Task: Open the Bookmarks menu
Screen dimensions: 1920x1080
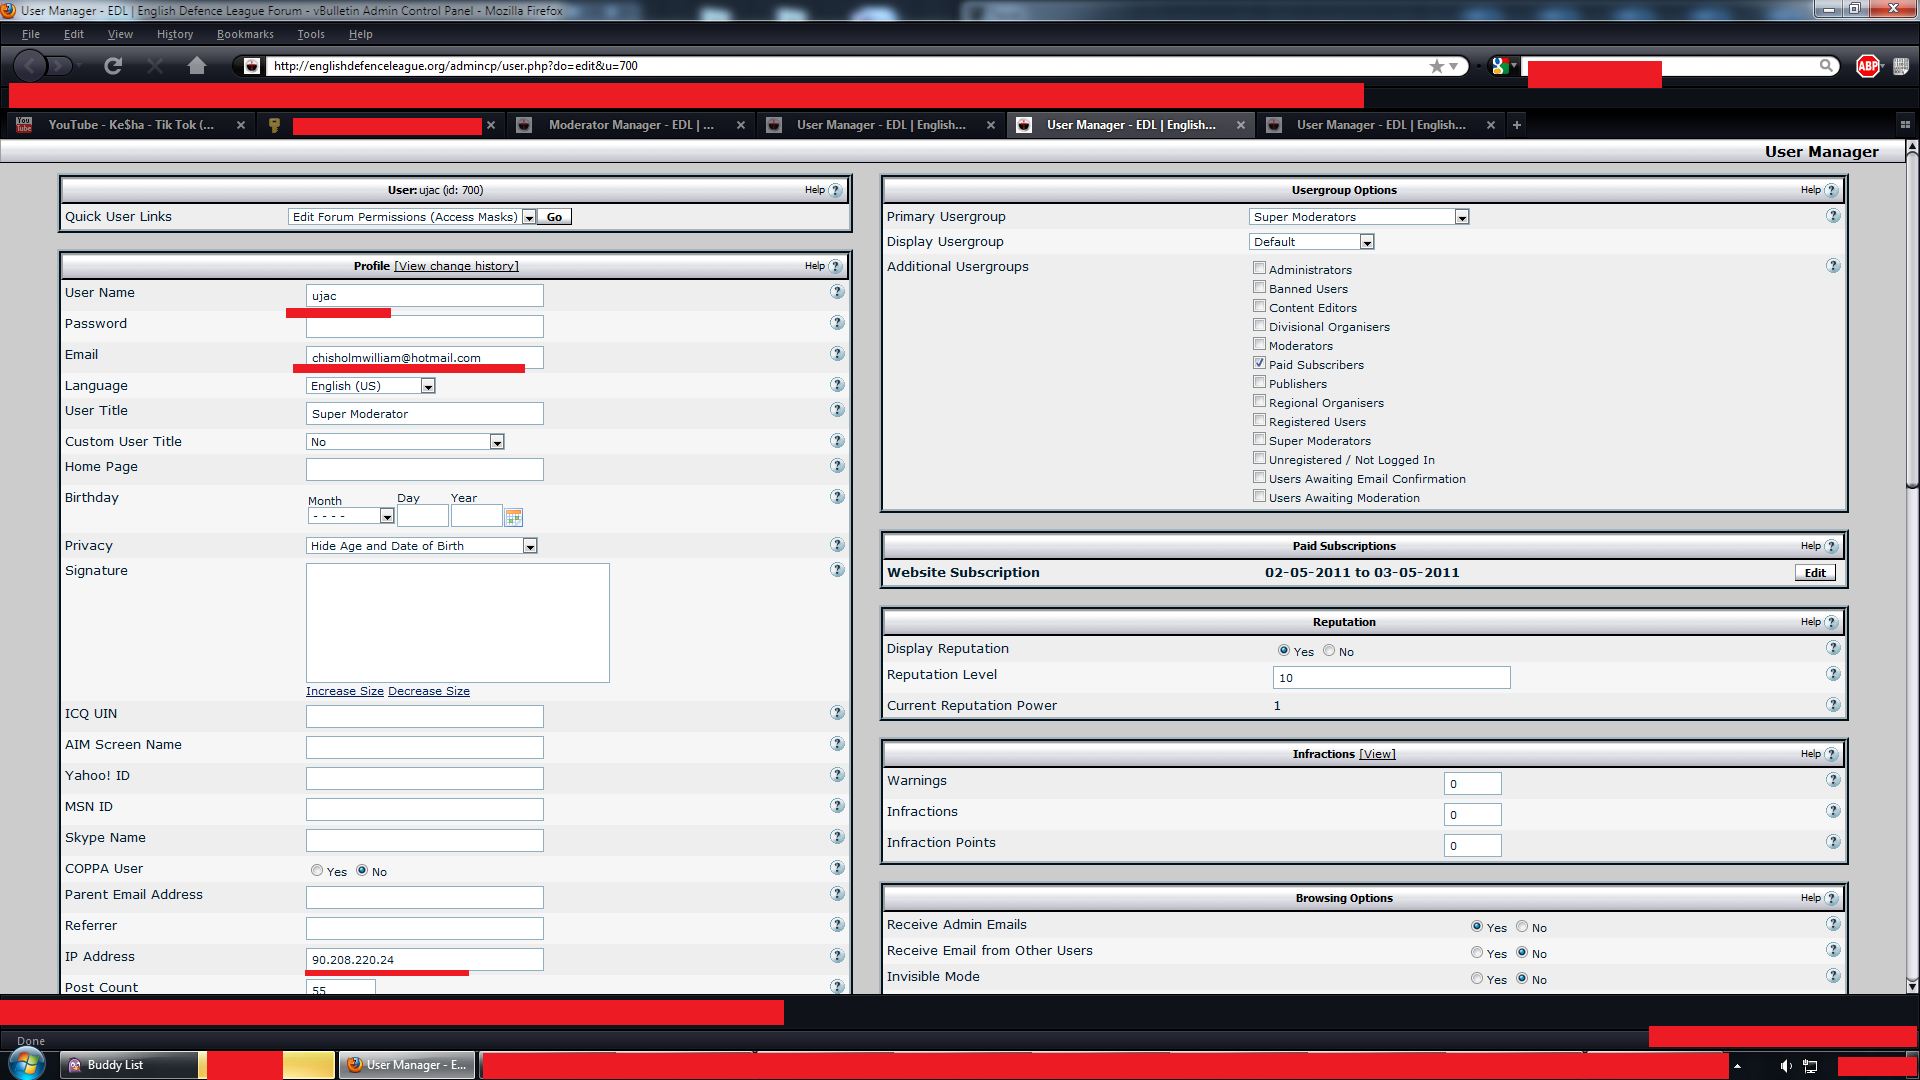Action: [245, 34]
